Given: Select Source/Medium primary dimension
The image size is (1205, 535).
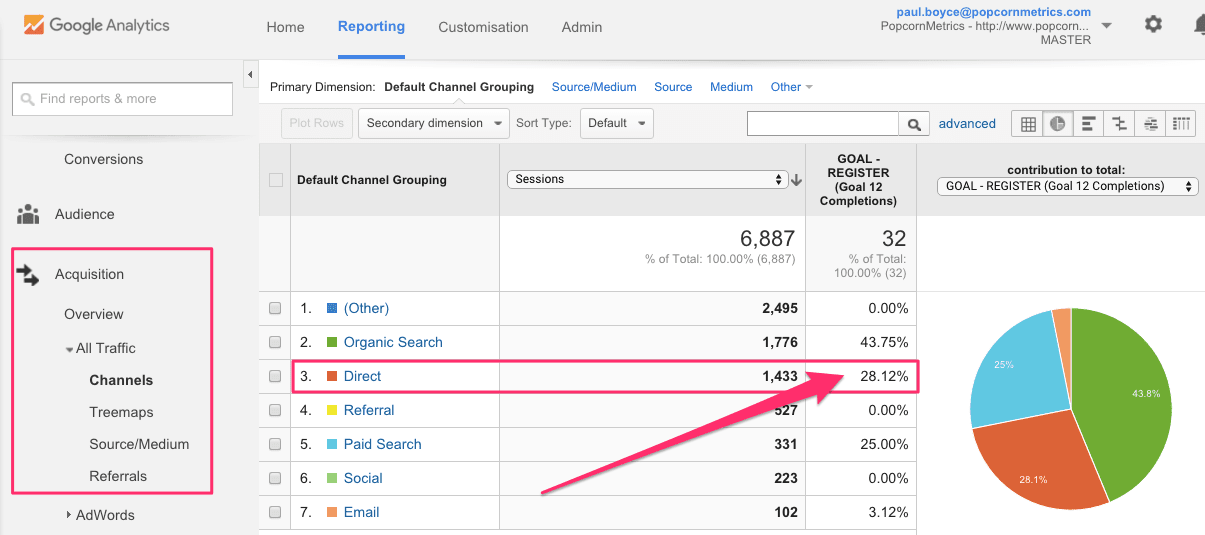Looking at the screenshot, I should 594,87.
